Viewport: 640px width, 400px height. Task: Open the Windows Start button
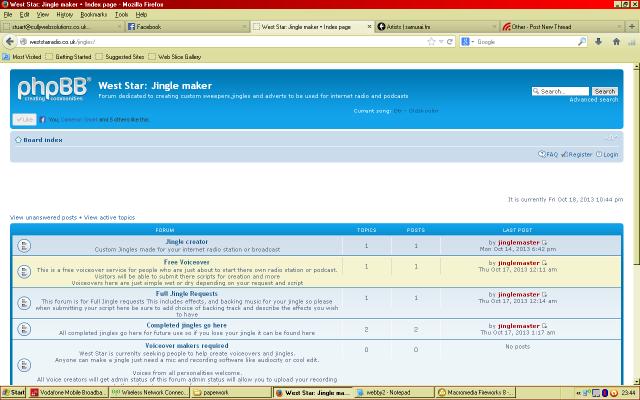(14, 393)
